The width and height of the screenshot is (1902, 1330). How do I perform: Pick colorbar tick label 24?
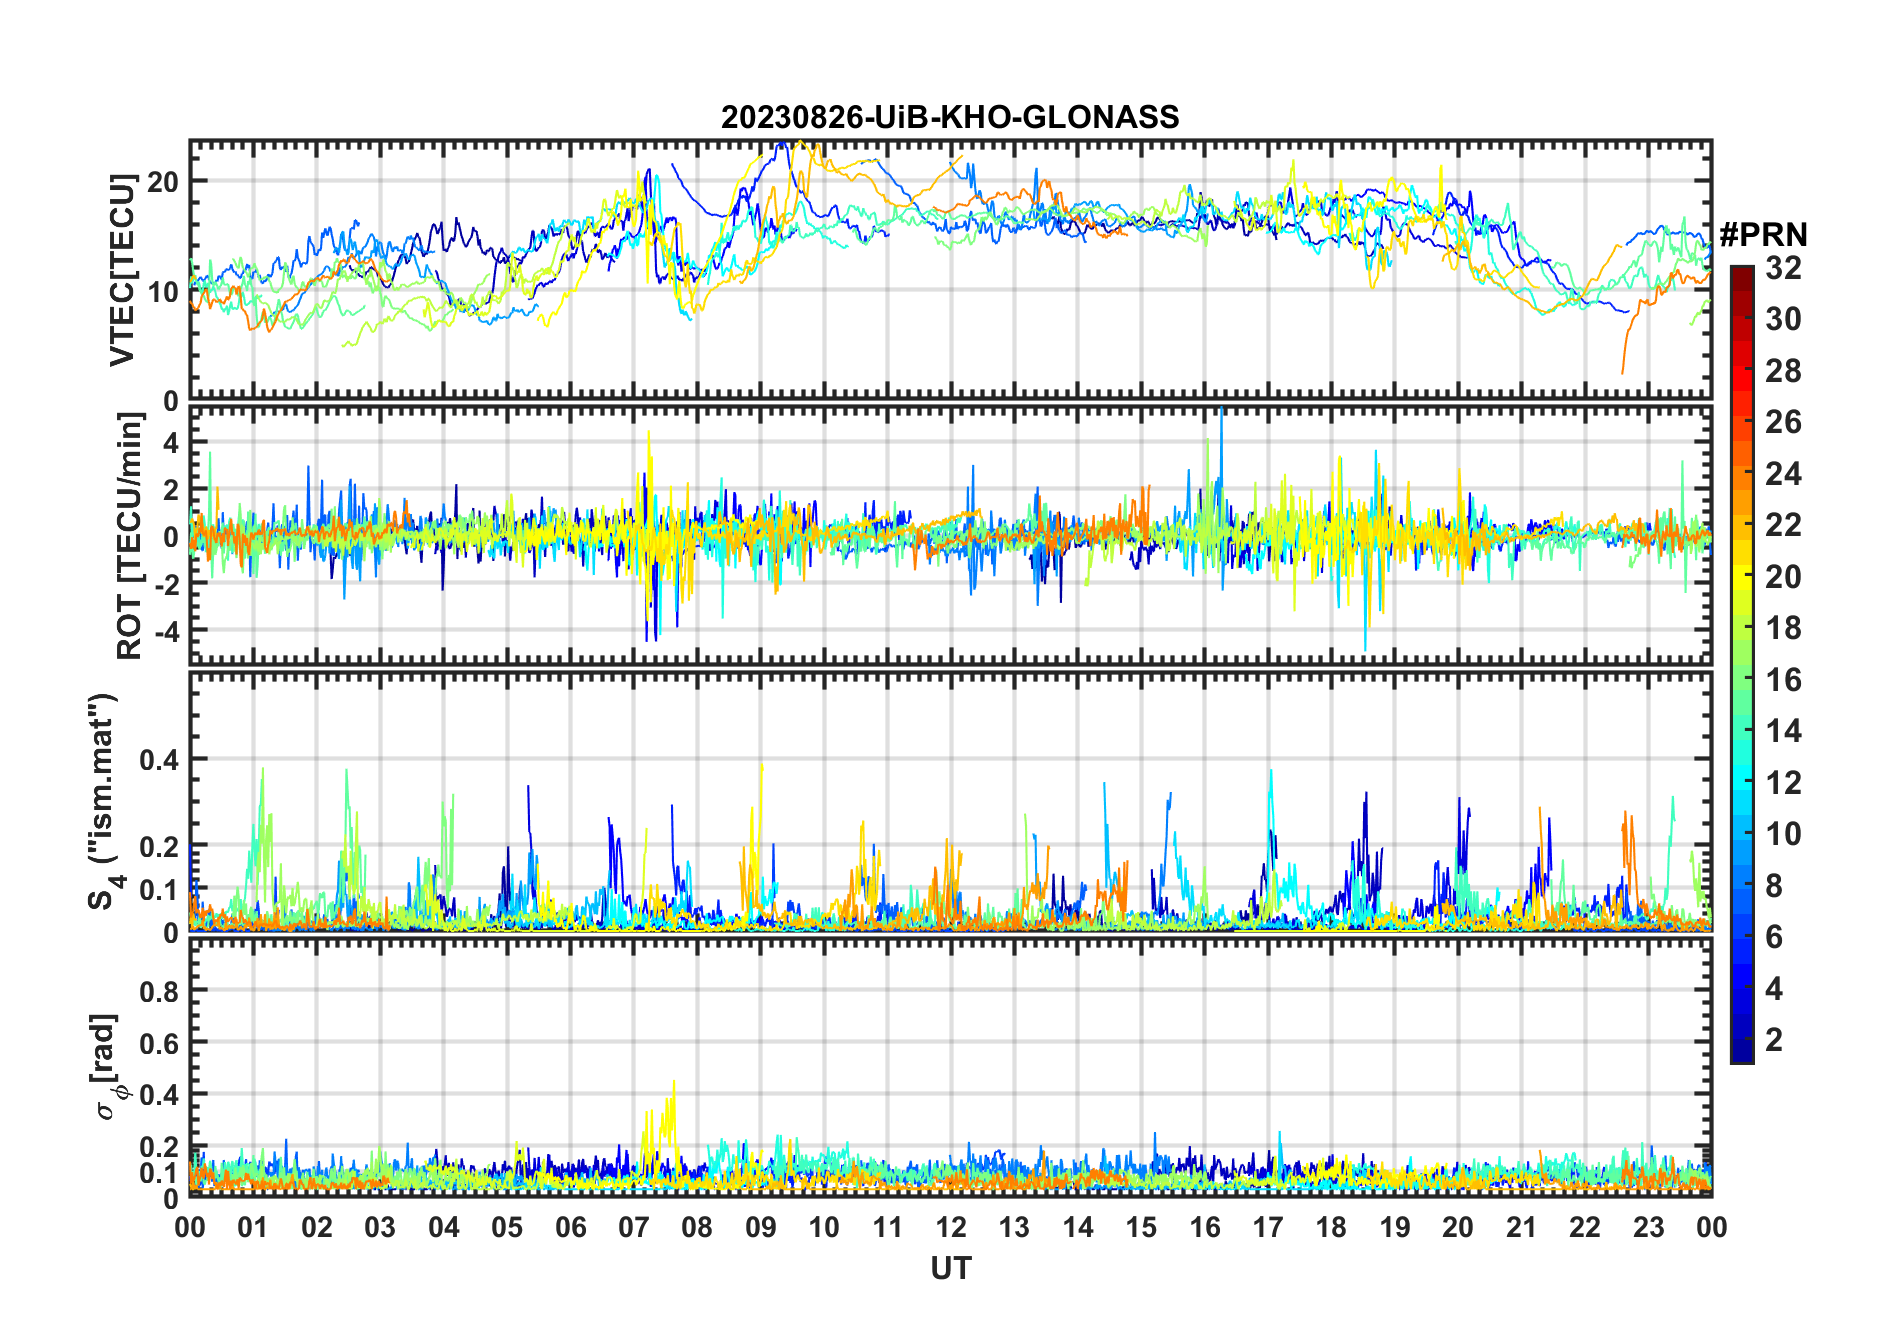[1783, 474]
